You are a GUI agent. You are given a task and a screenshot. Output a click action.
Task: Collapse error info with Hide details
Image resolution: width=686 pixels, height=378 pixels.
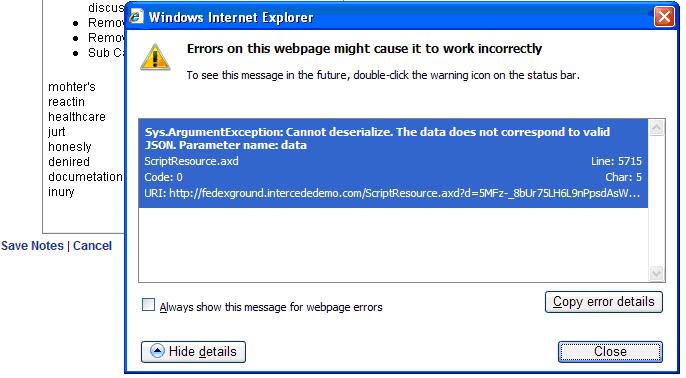(193, 352)
